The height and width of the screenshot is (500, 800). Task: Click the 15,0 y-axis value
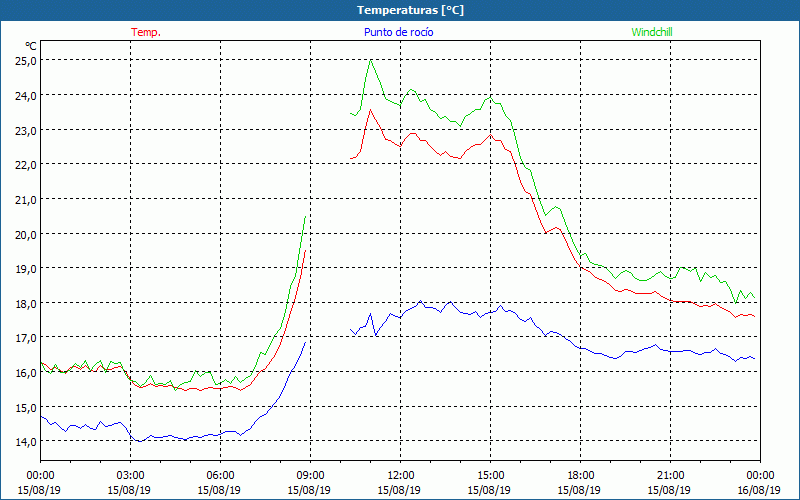coord(26,407)
